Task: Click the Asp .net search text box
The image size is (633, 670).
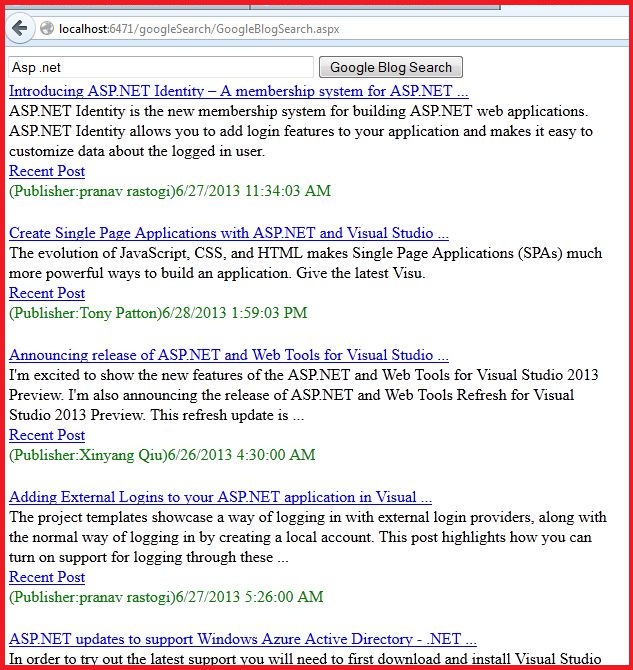Action: pos(161,68)
